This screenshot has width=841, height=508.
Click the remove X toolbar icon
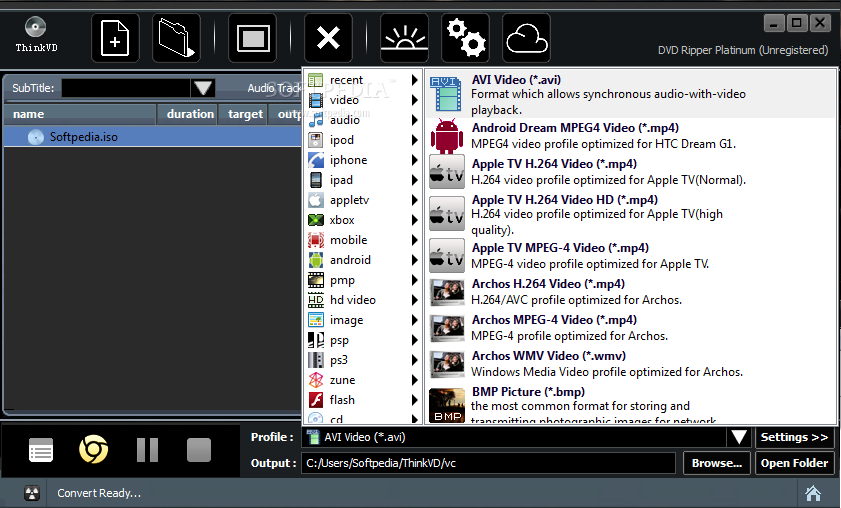[328, 38]
